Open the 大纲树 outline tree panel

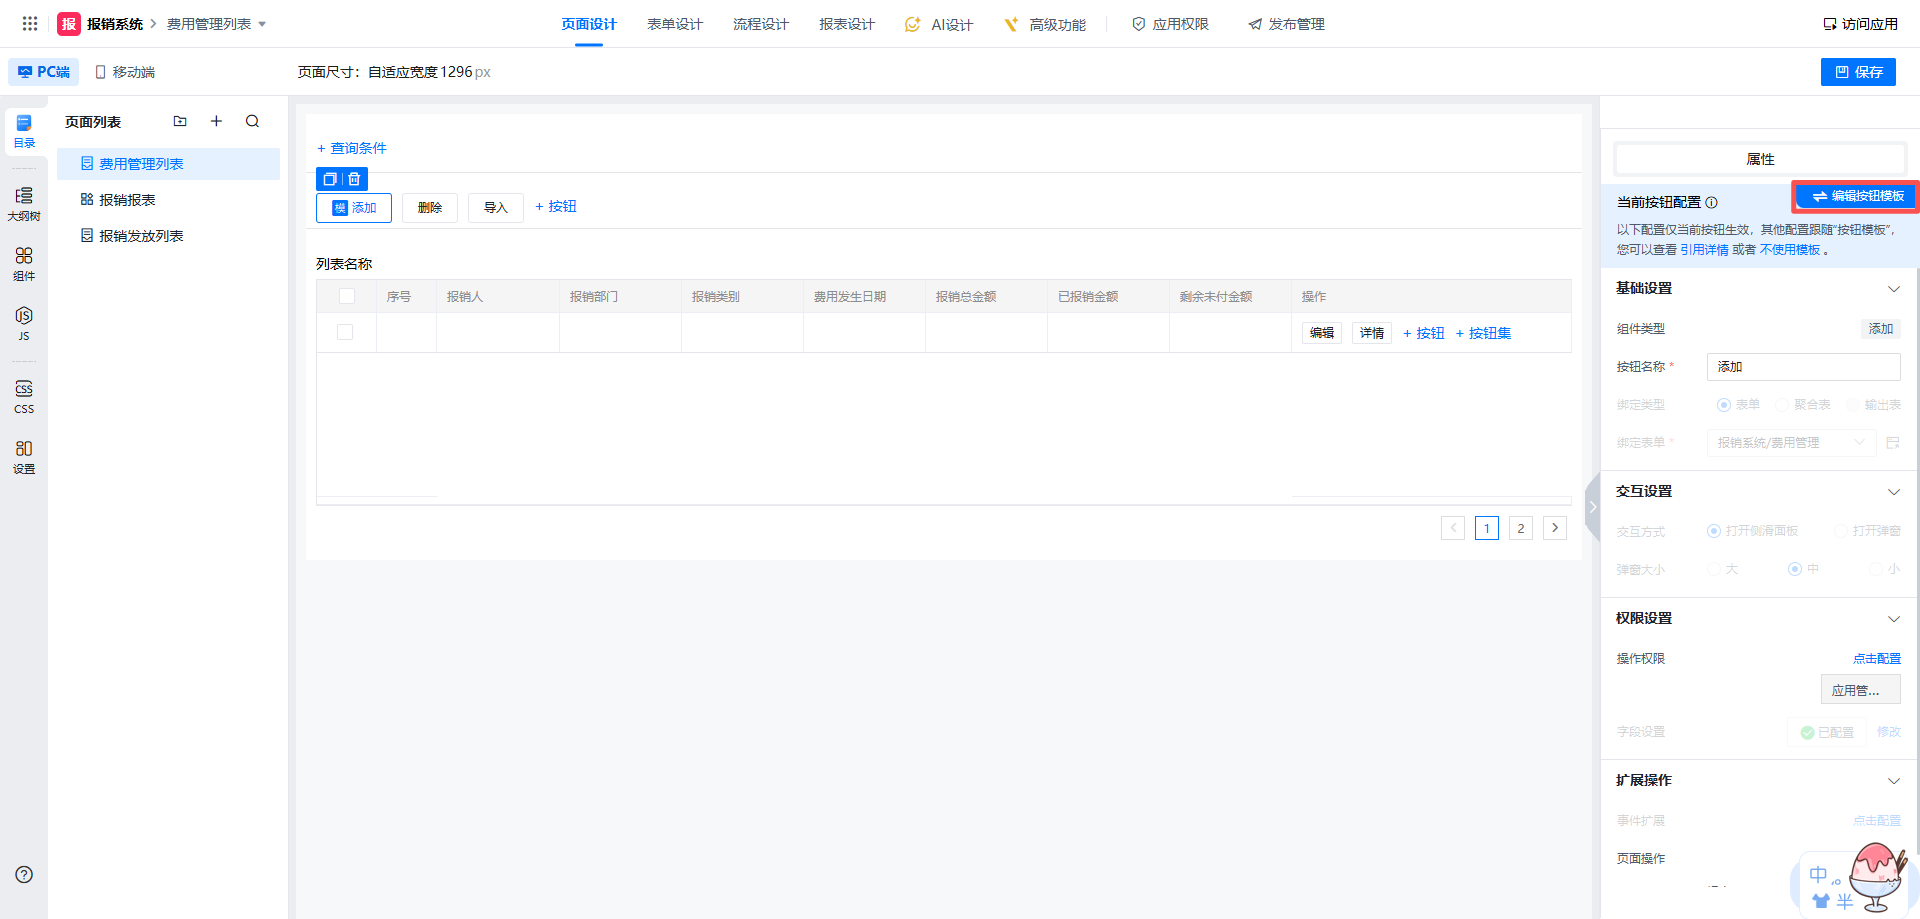click(24, 203)
